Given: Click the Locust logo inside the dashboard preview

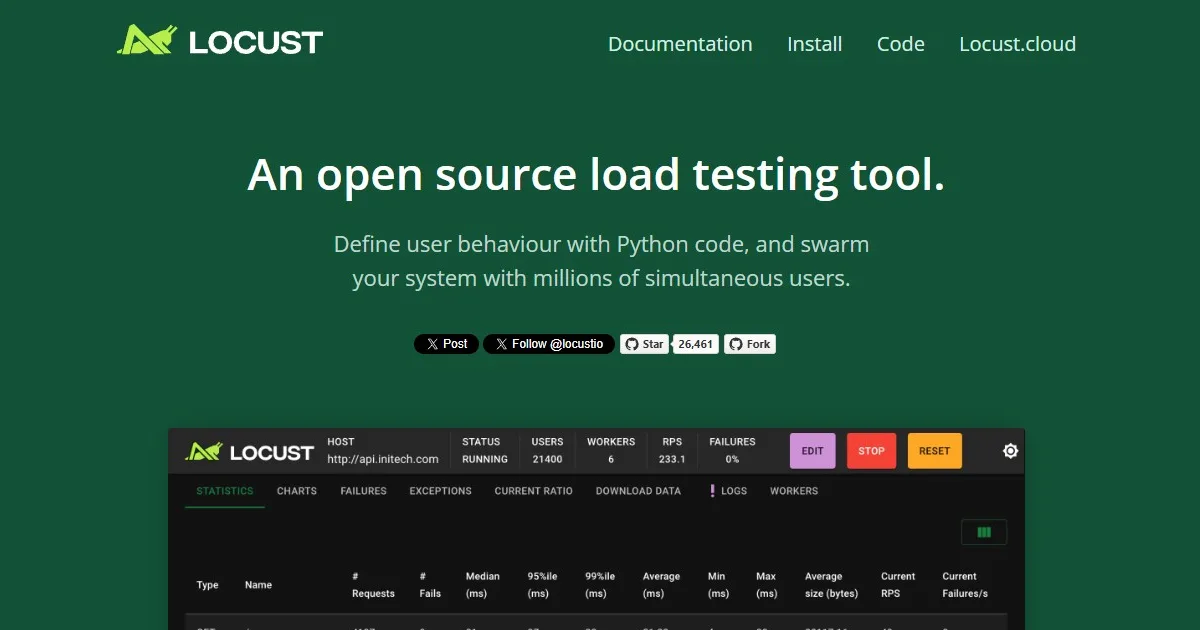Looking at the screenshot, I should [x=249, y=452].
